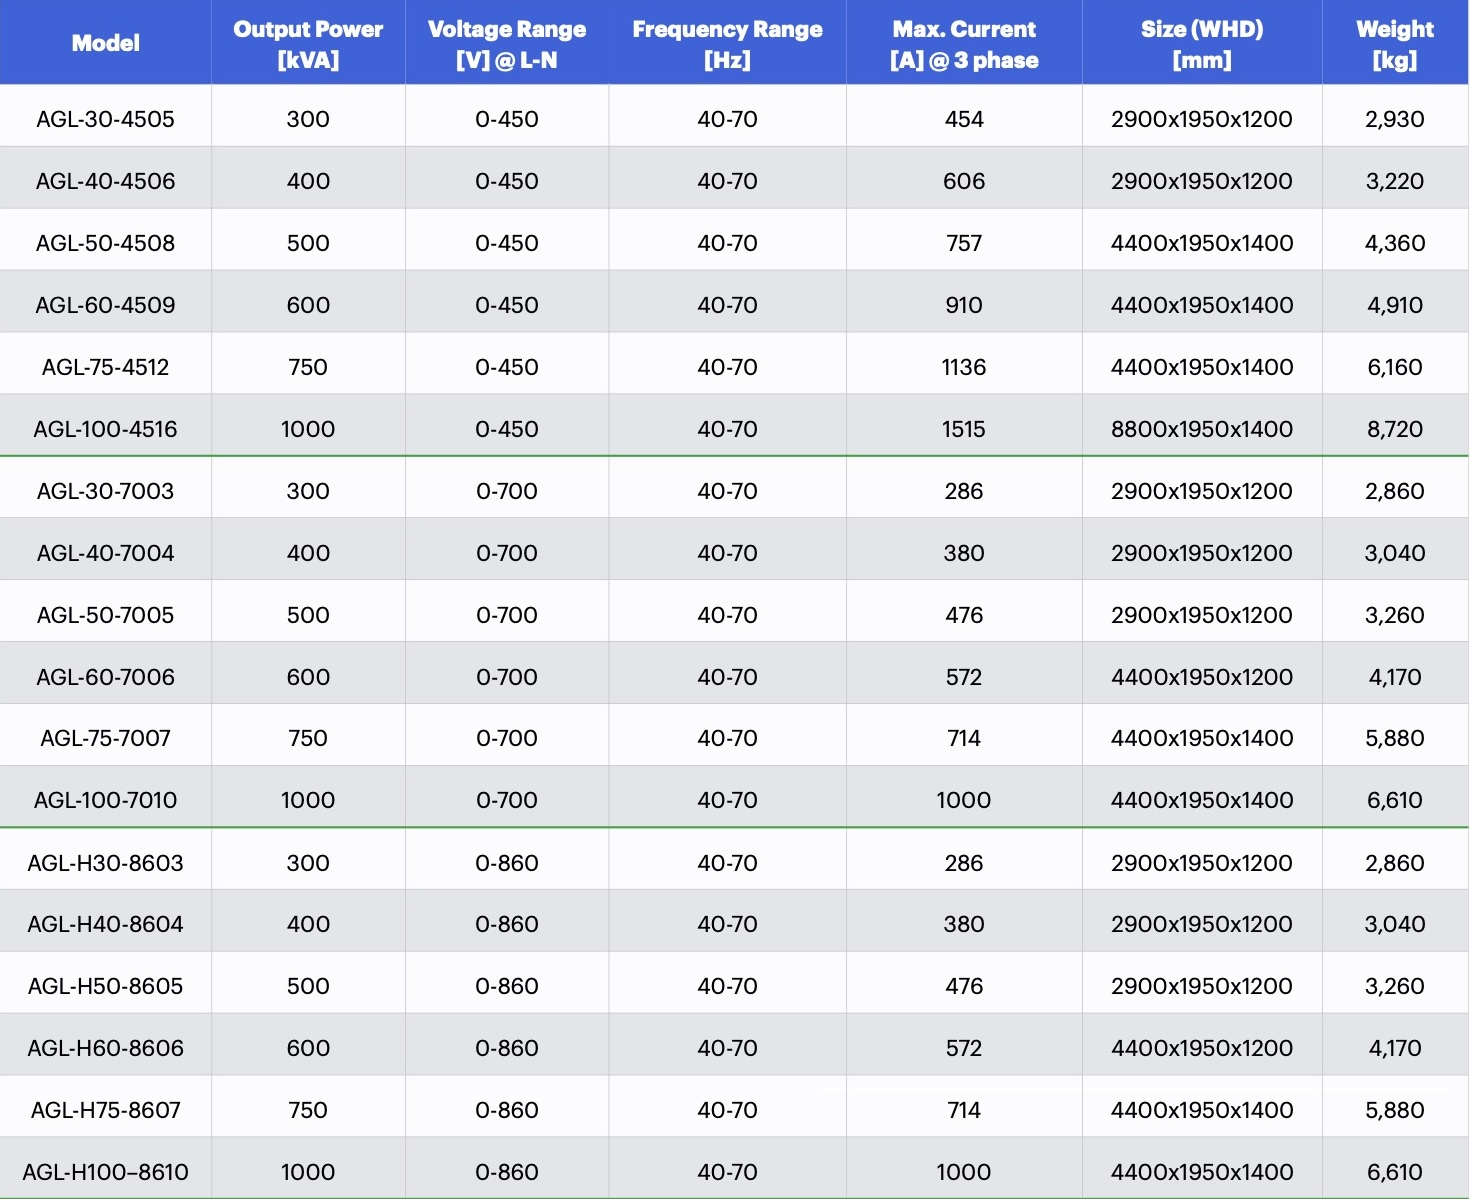Click the Weight [kg] column header
Viewport: 1470px width, 1199px height.
[1395, 43]
